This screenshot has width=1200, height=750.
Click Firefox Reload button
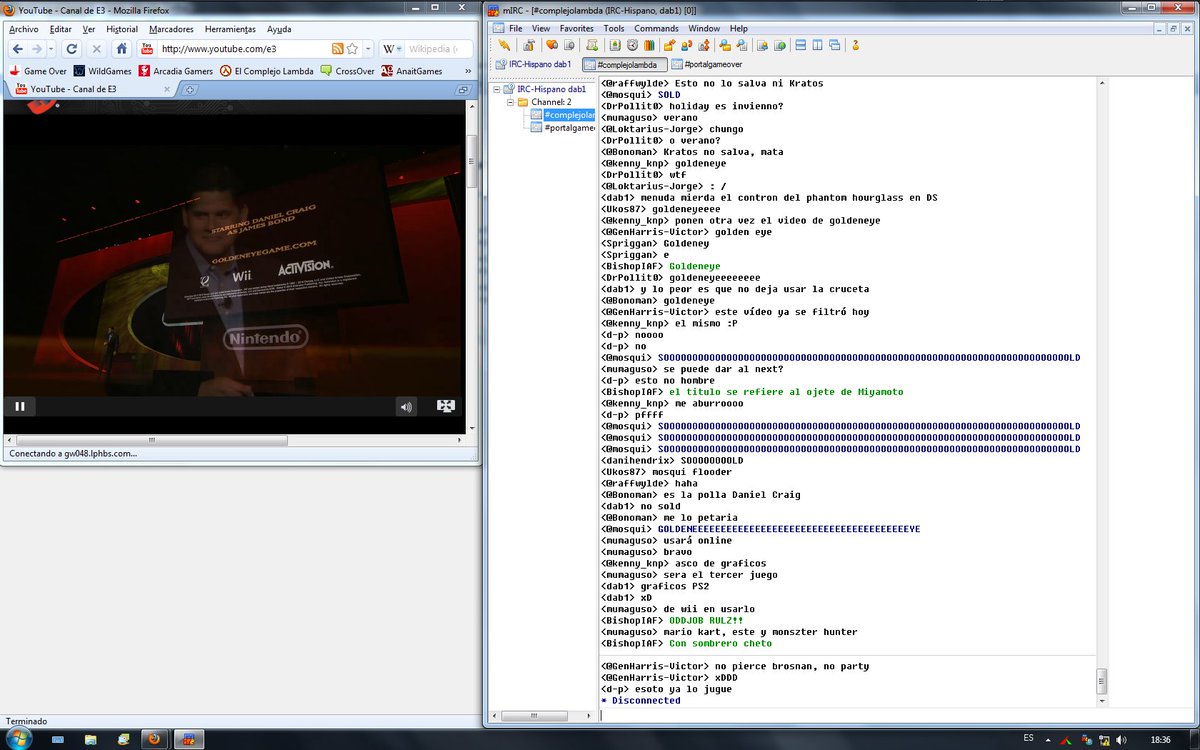[x=71, y=48]
